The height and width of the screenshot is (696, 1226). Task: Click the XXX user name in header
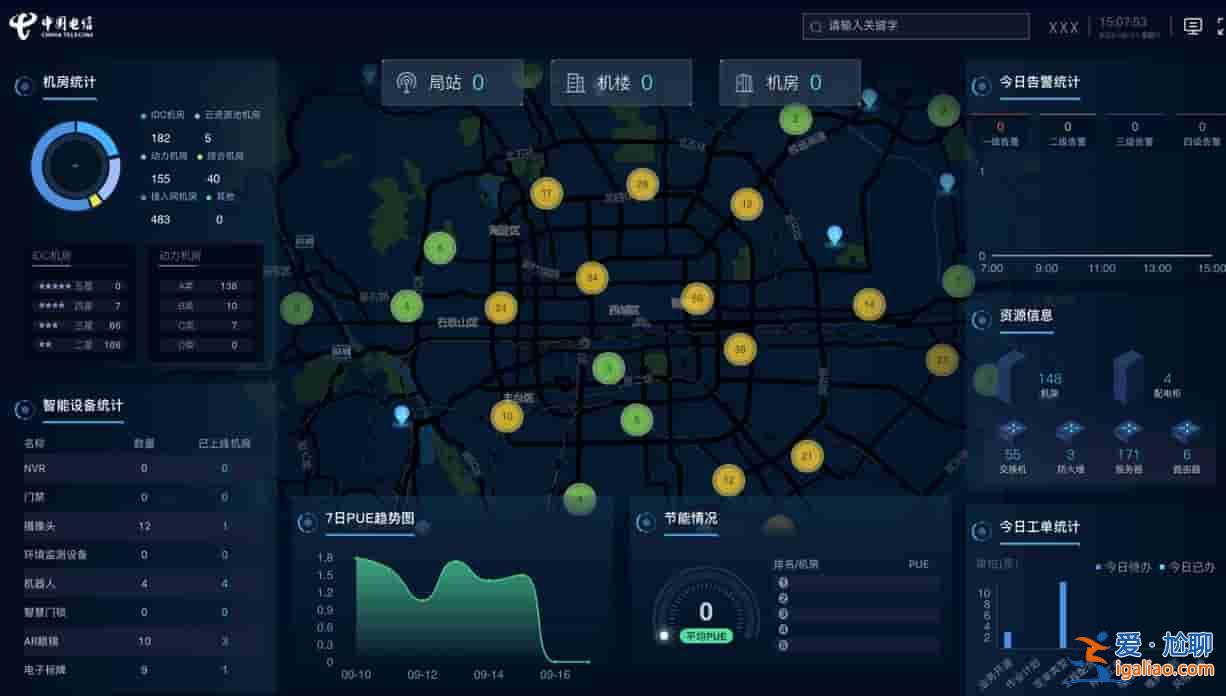pos(1064,28)
